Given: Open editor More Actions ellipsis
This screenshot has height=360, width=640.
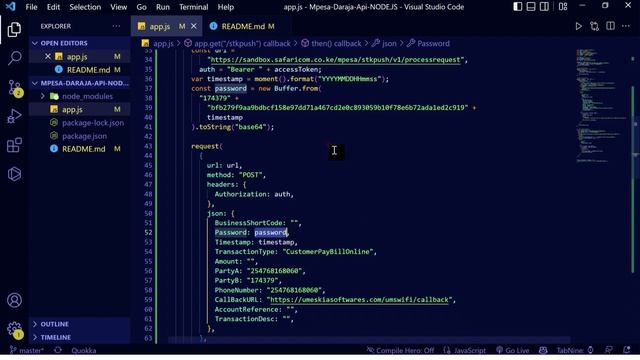Looking at the screenshot, I should point(626,26).
